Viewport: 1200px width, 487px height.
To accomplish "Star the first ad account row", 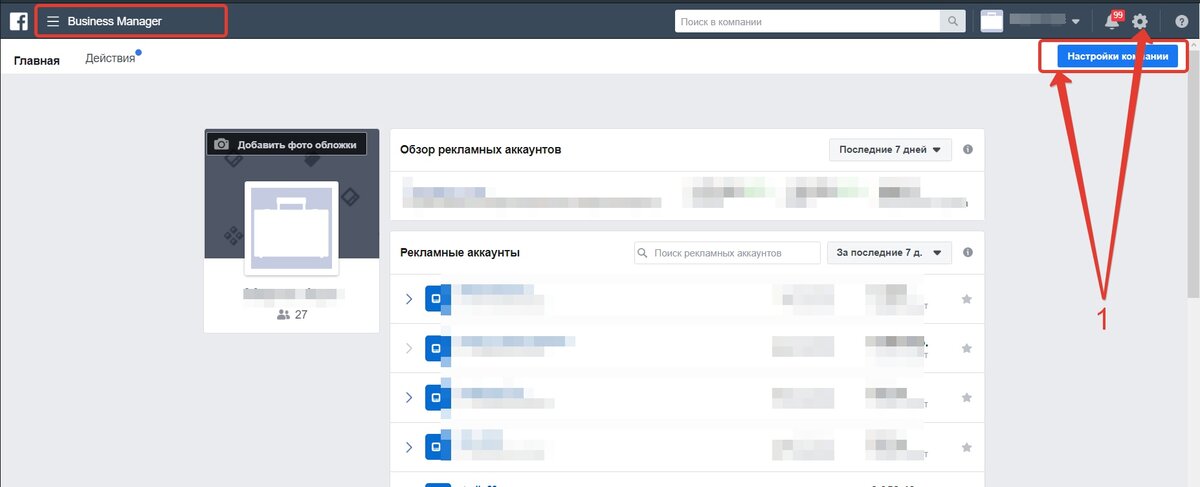I will (x=966, y=299).
